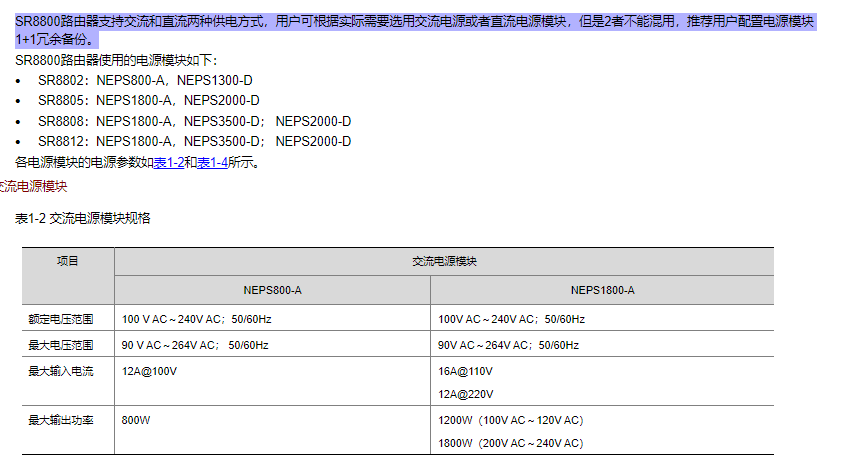Click the 16A@110V value
Image resolution: width=853 pixels, height=472 pixels.
tap(466, 371)
